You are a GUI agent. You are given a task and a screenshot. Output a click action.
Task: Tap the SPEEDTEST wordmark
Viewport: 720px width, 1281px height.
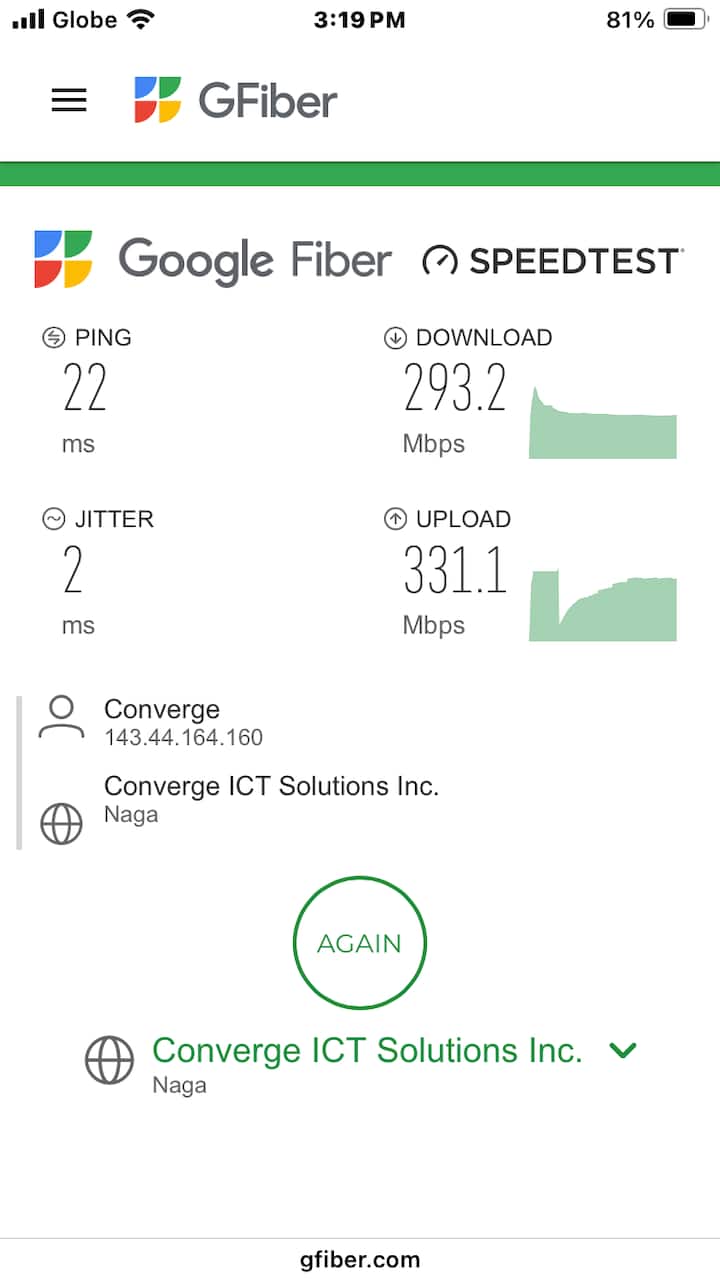(576, 261)
